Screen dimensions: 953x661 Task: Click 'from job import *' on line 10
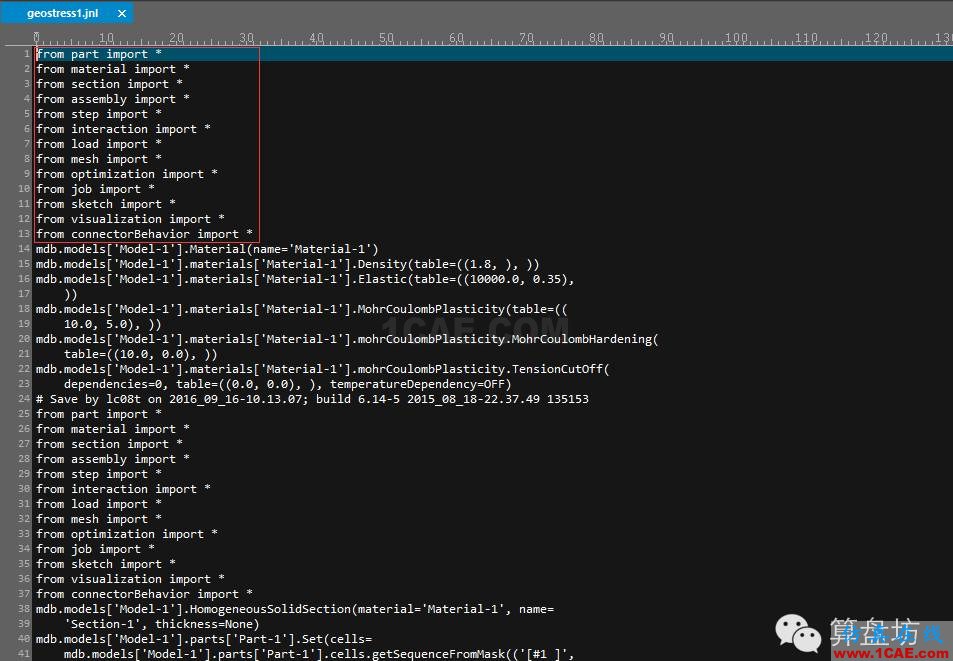coord(95,189)
